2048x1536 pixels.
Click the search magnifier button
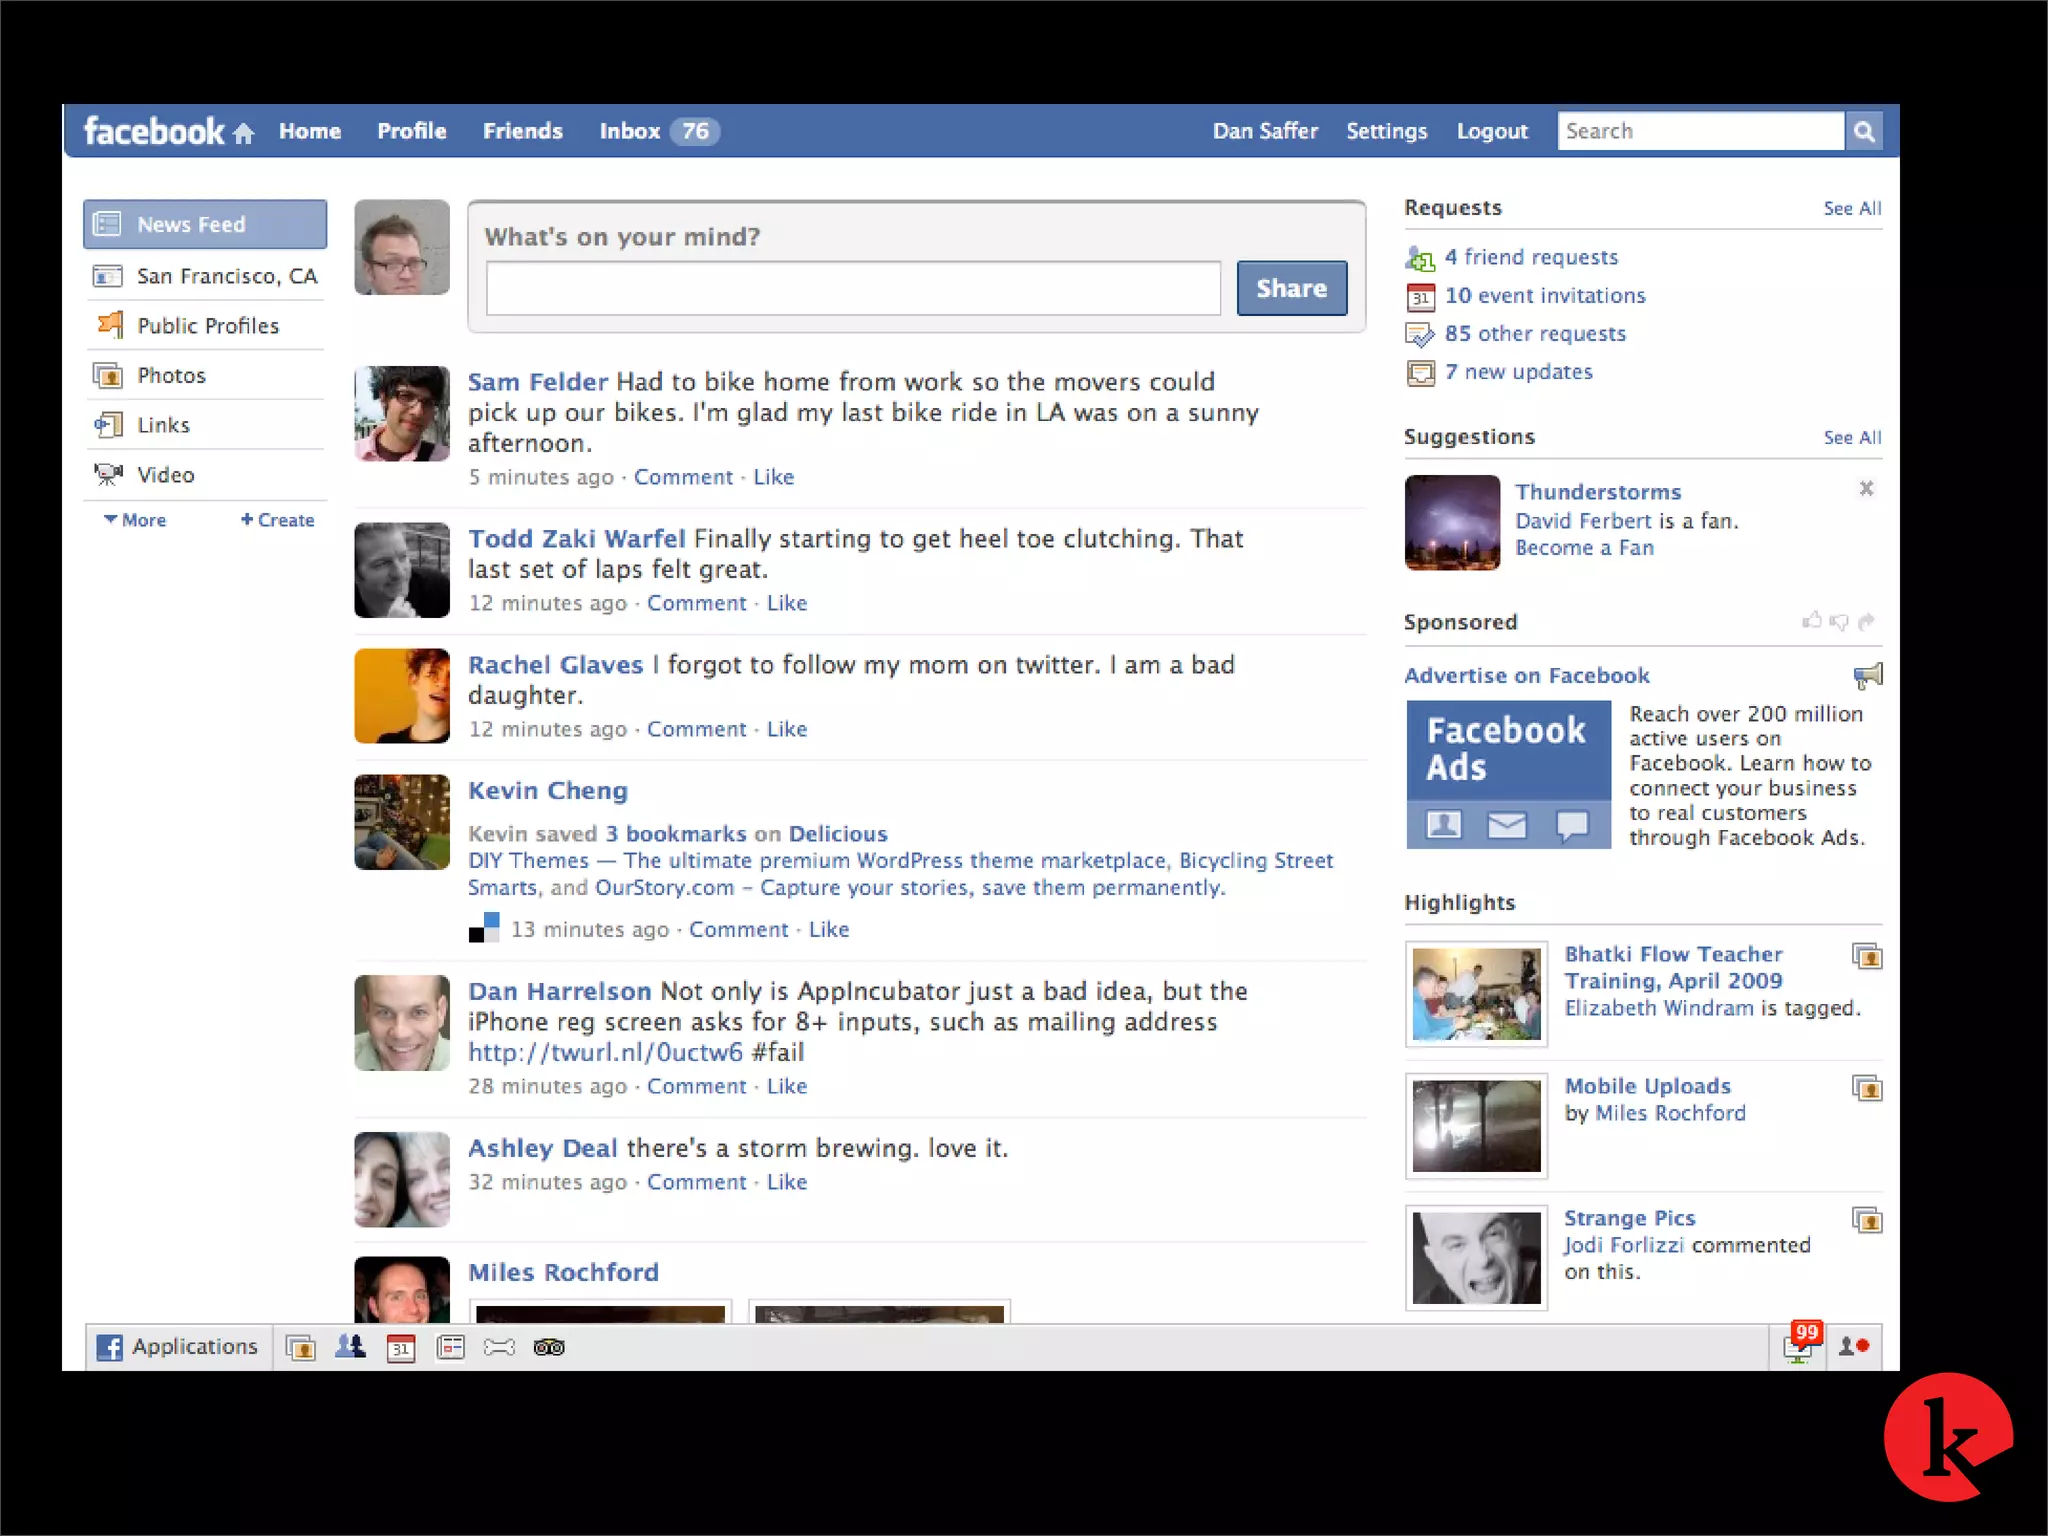coord(1864,131)
